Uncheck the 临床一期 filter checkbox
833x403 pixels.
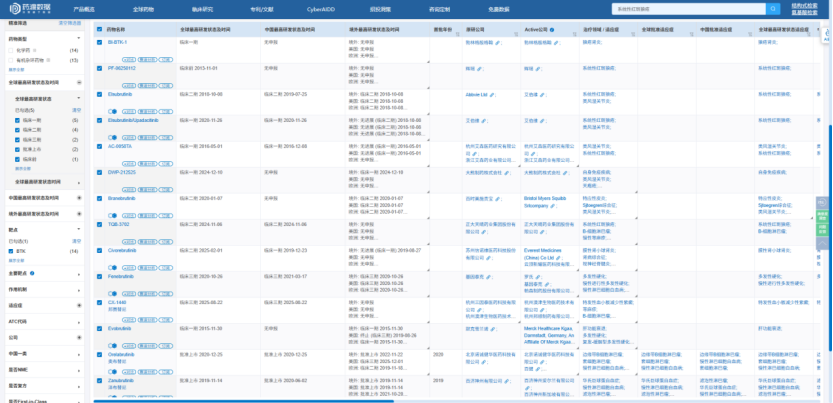(17, 120)
